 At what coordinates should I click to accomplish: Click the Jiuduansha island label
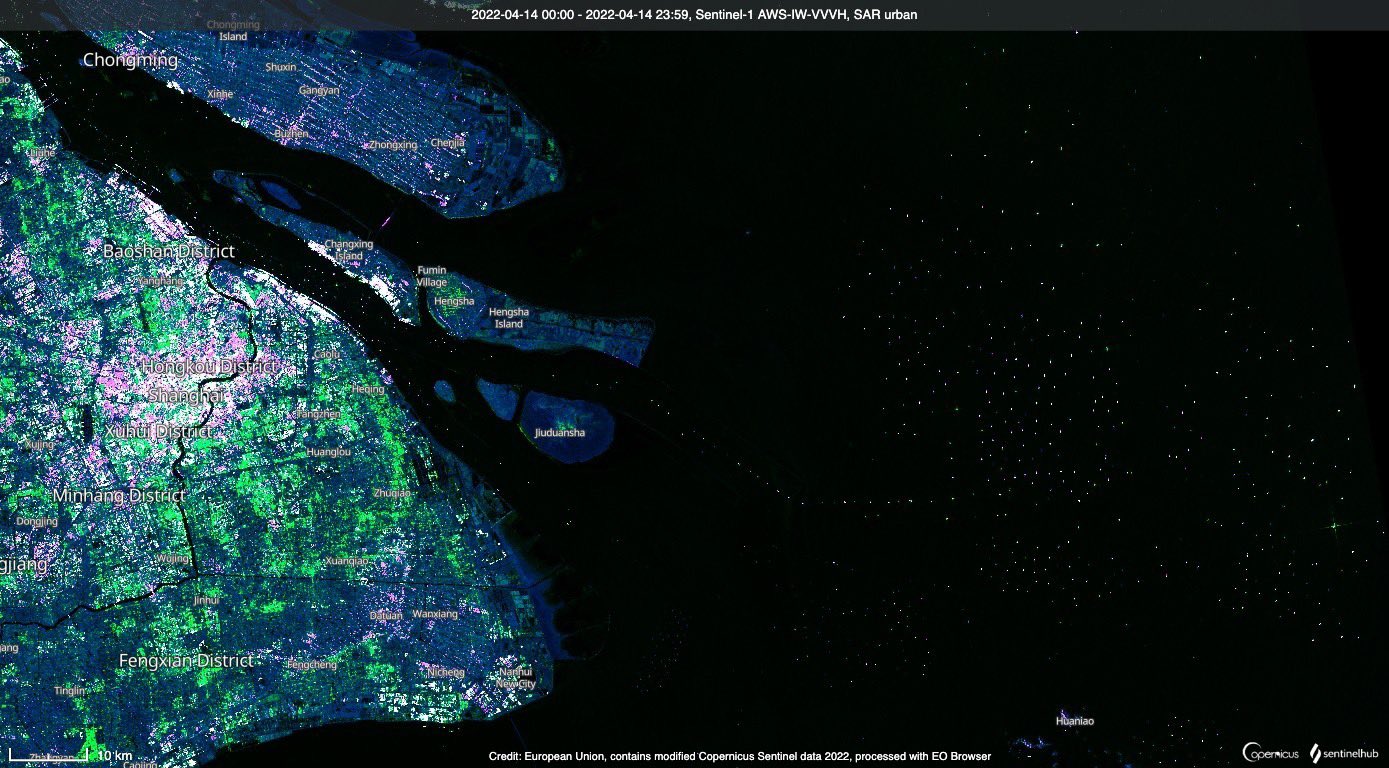click(x=560, y=433)
